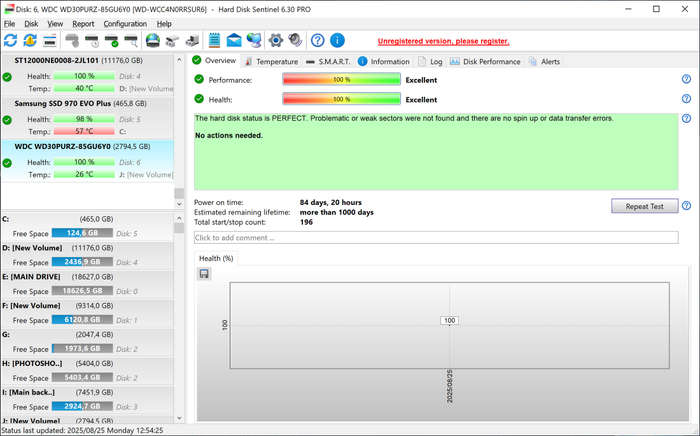Switch to the Log tab
The width and height of the screenshot is (700, 436).
coord(430,62)
